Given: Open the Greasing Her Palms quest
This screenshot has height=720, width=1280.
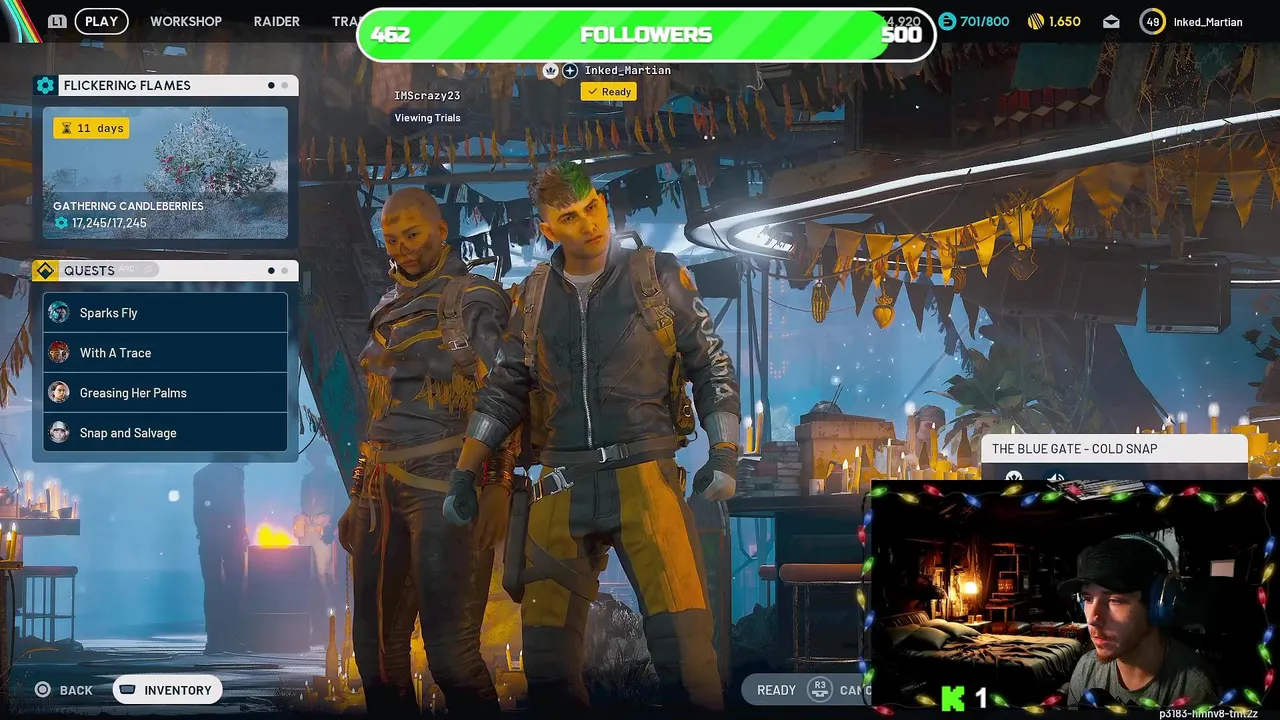Looking at the screenshot, I should 165,393.
